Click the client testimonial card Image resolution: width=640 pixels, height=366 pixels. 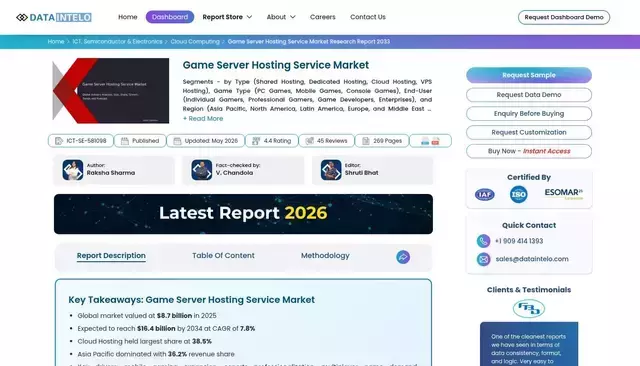point(529,344)
